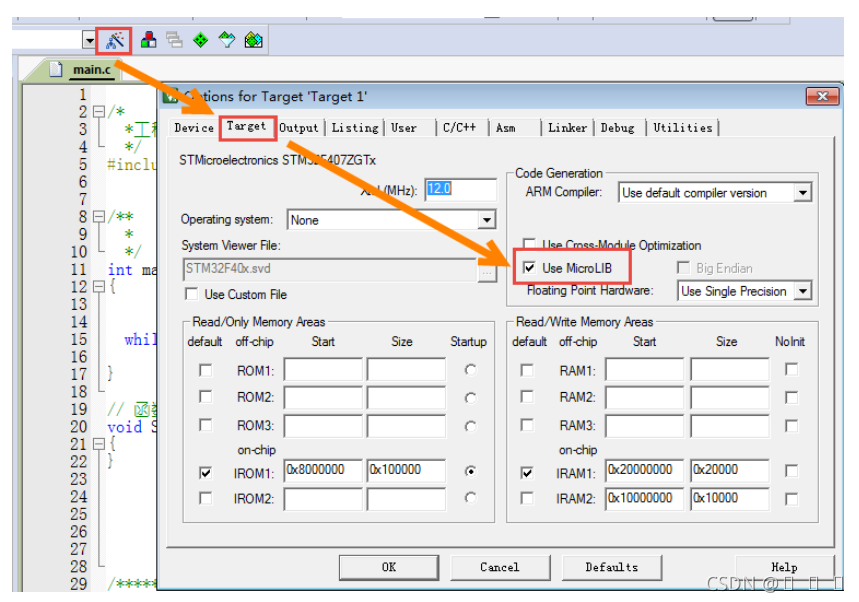
Task: Toggle the IROM1 default checkbox
Action: [x=205, y=472]
